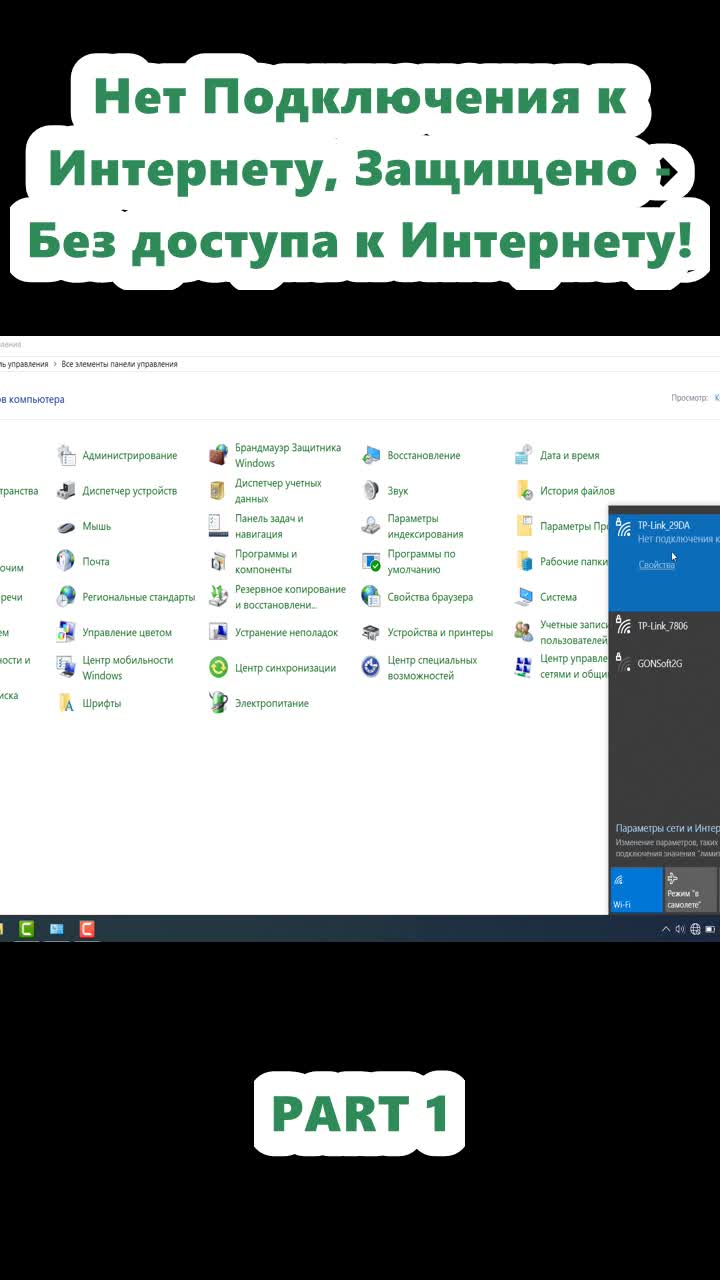Click Все элементы панели управления breadcrumb
The image size is (720, 1280).
coord(120,365)
